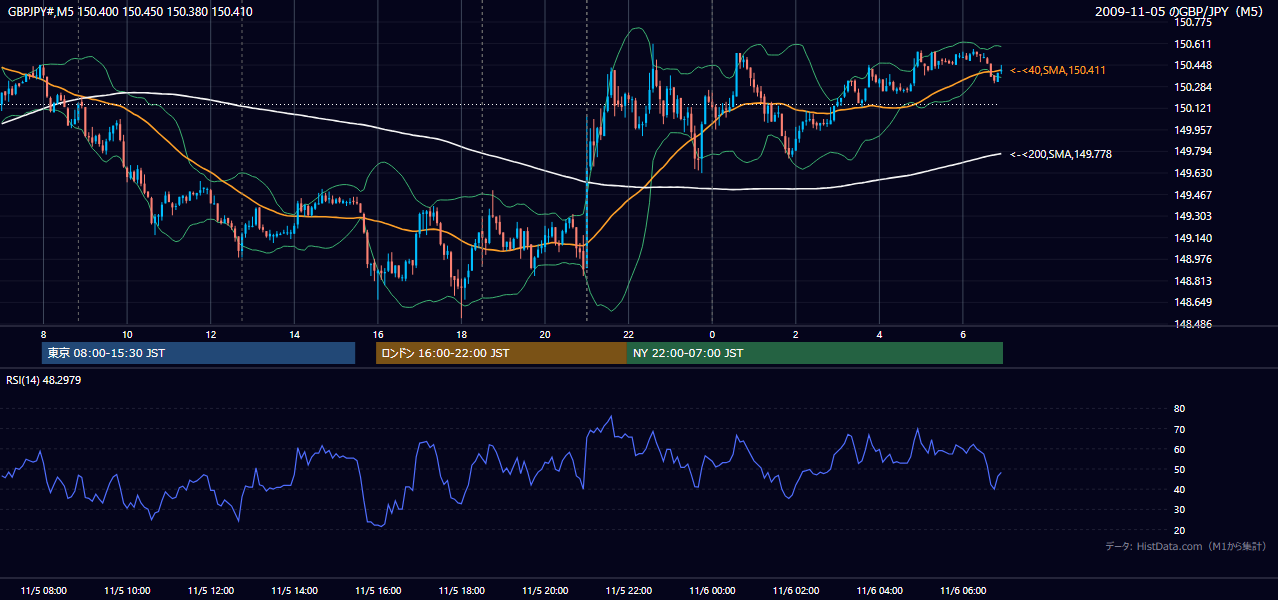Click bottom timeline label 11/5 20:00
Viewport: 1278px width, 600px height.
pos(545,591)
